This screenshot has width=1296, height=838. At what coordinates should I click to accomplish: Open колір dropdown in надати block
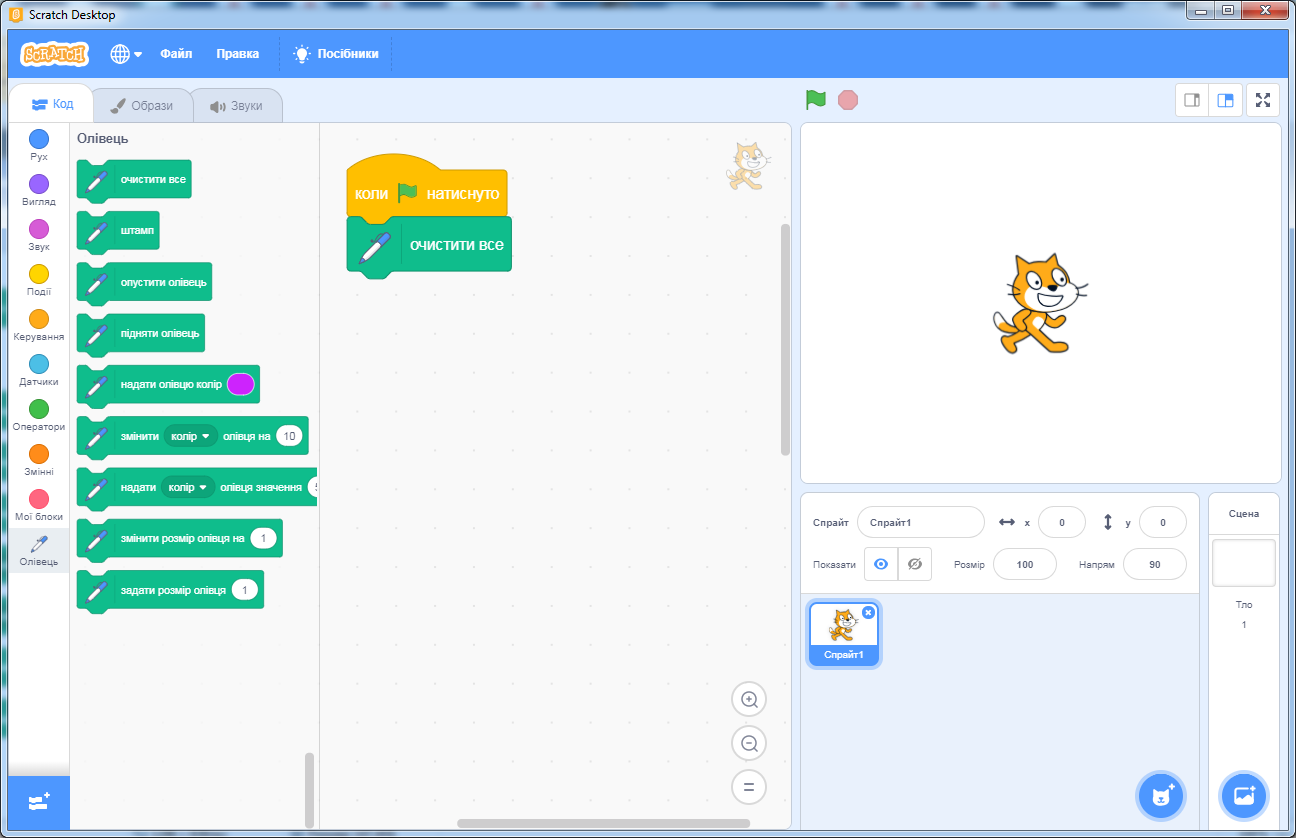pyautogui.click(x=189, y=487)
